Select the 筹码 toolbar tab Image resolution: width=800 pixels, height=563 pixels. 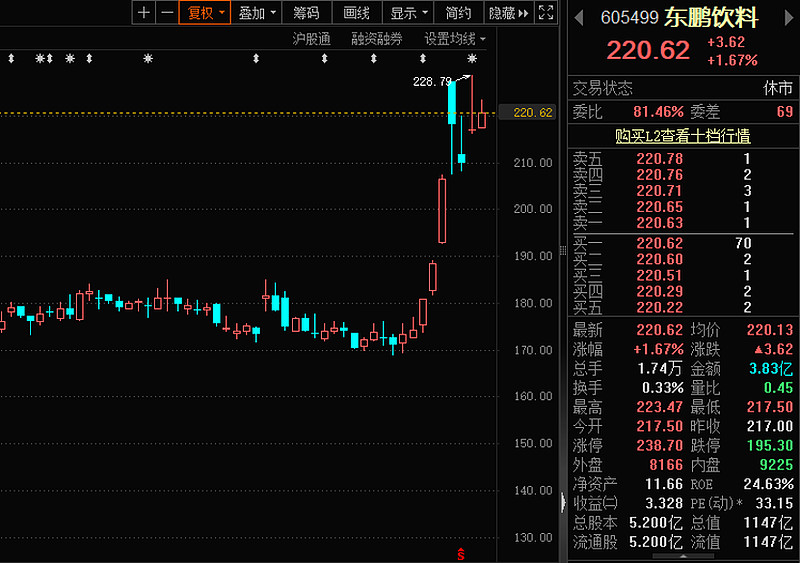(307, 13)
